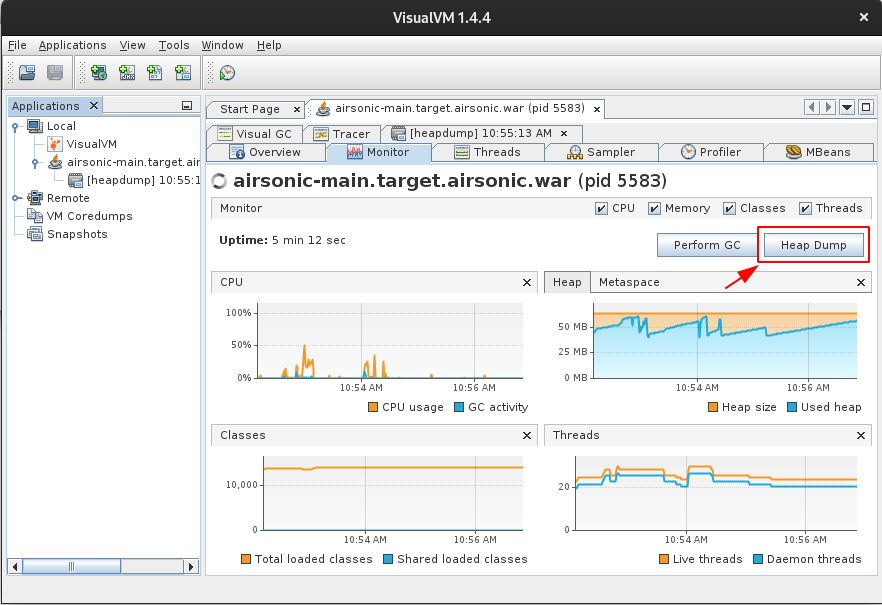Screen dimensions: 882x605
Task: Click the Save toolbar icon
Action: tap(55, 72)
